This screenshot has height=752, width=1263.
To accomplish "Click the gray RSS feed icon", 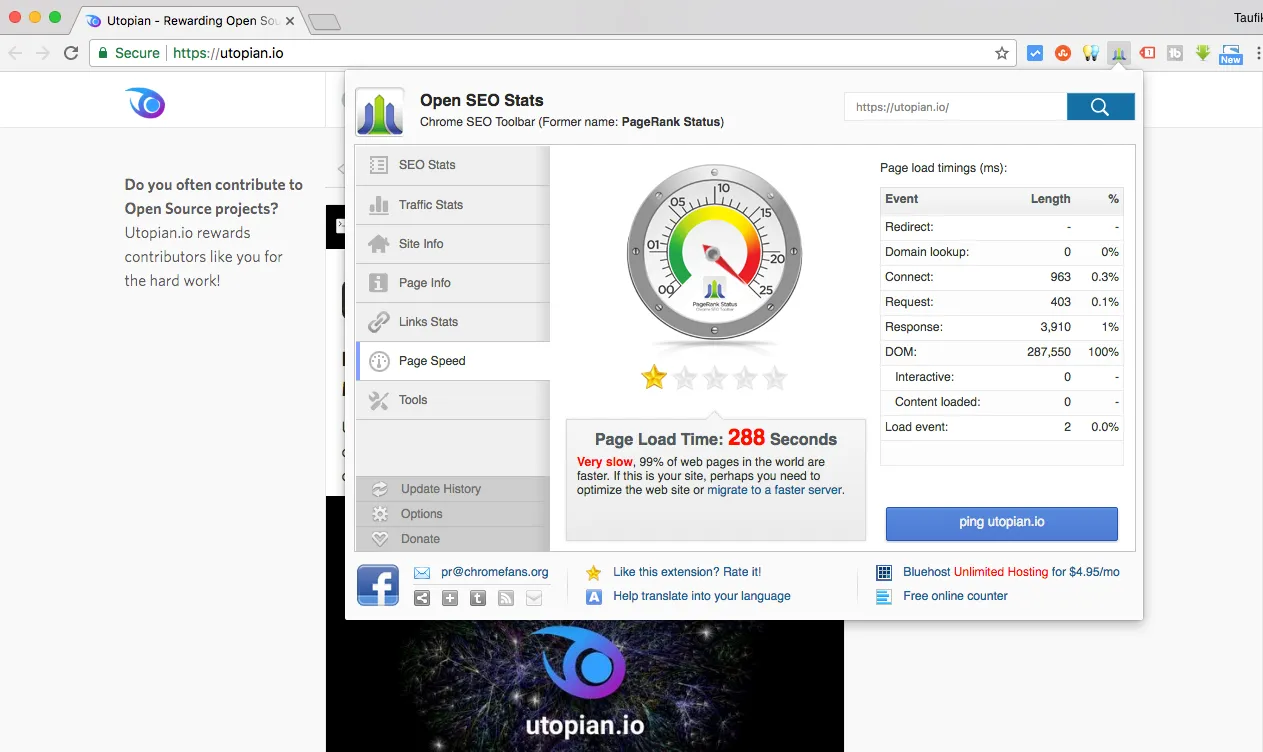I will click(x=506, y=598).
